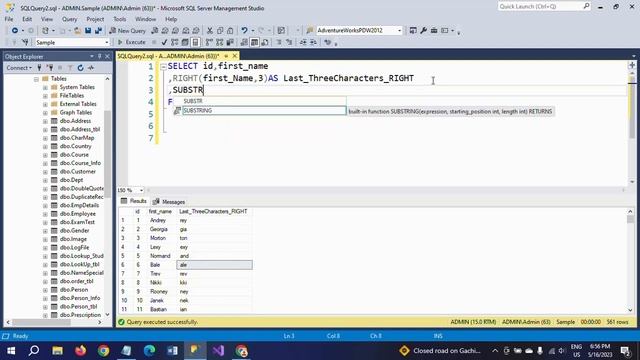Open Google Chrome from the taskbar

coord(103,351)
